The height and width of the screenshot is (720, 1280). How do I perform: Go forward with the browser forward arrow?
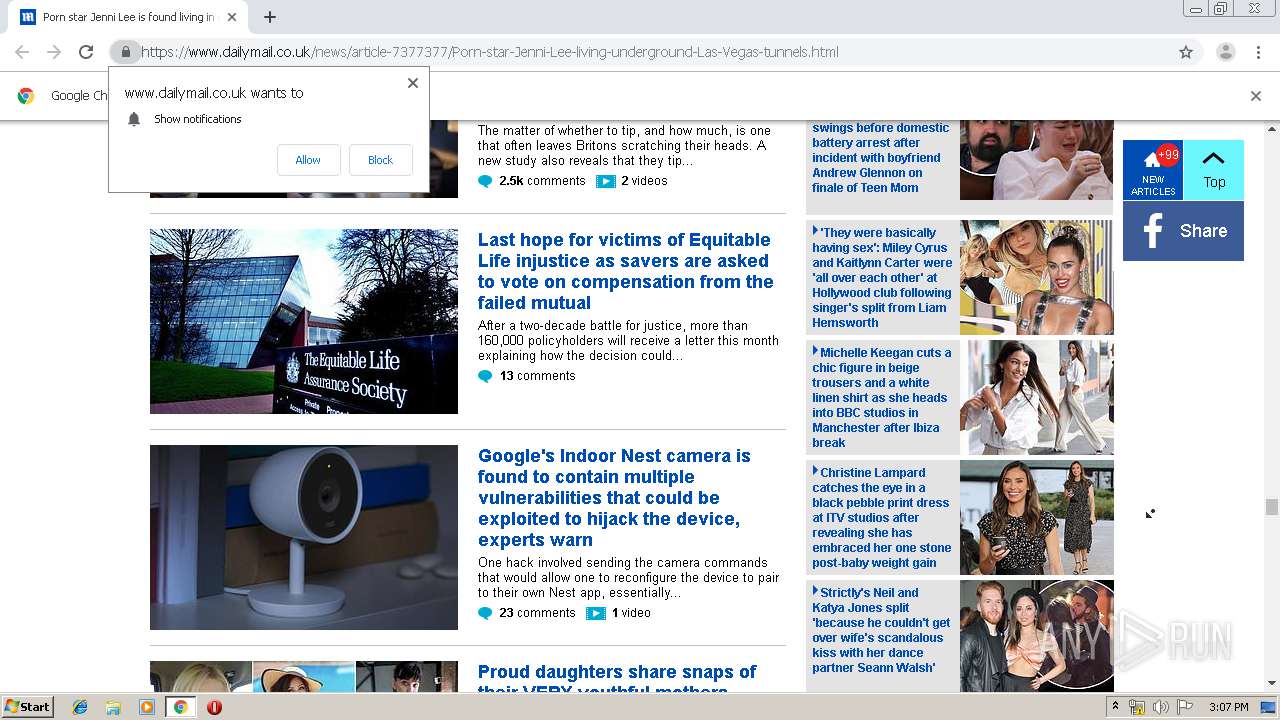coord(54,52)
